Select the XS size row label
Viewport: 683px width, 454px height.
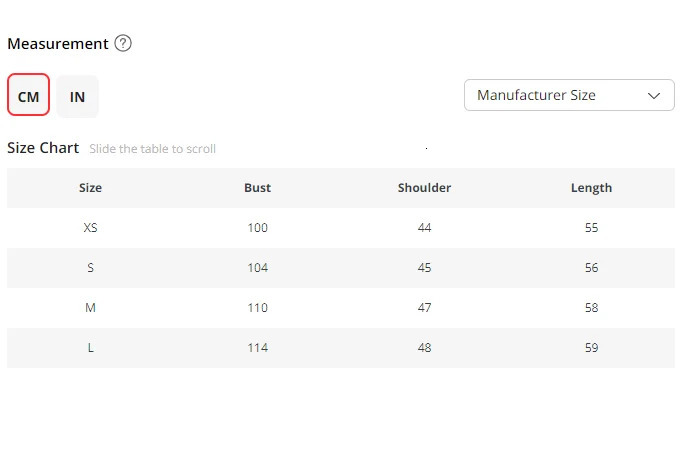pos(91,228)
